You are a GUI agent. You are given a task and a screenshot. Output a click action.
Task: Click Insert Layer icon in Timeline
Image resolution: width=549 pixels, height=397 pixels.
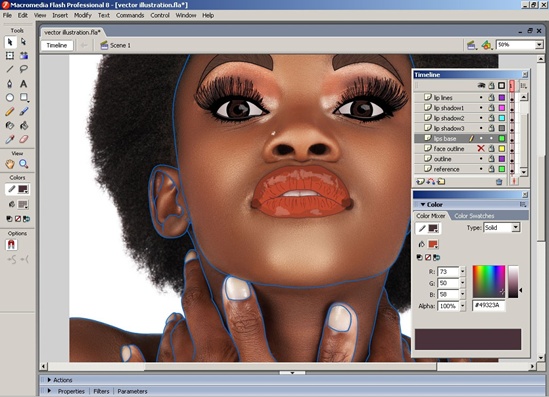[420, 181]
